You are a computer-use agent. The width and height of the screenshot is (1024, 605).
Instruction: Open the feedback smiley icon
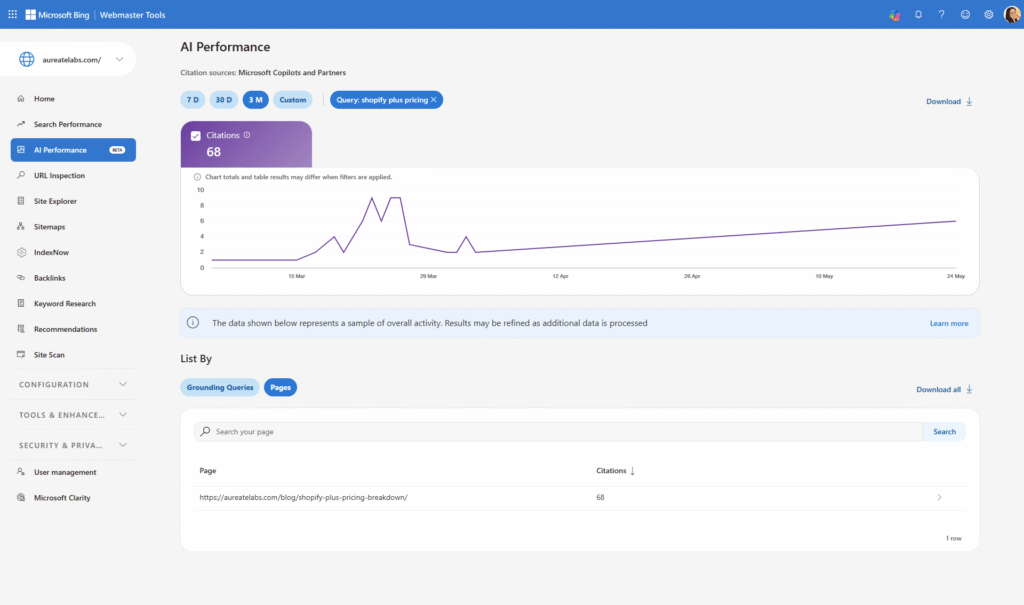[965, 14]
